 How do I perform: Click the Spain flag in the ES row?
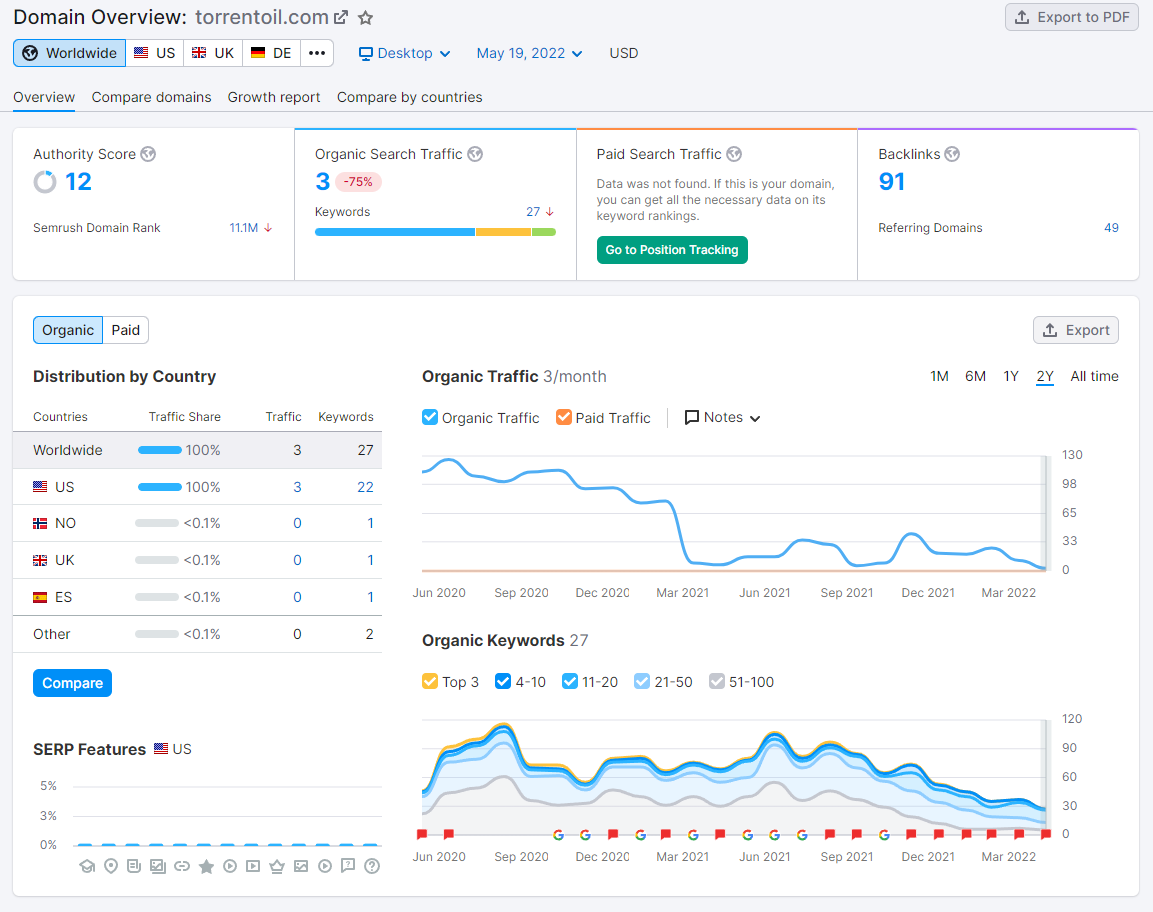40,597
